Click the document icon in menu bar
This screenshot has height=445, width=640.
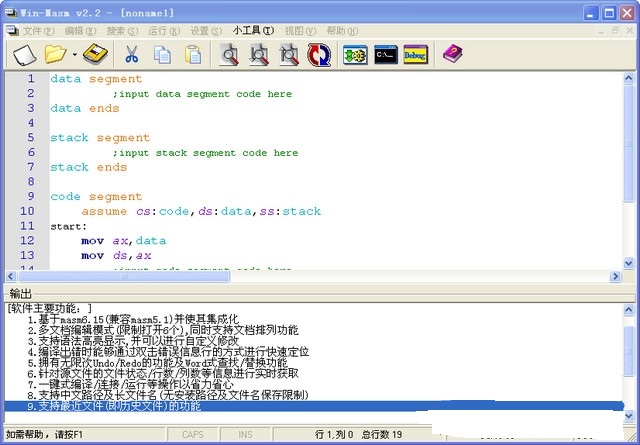pos(12,31)
